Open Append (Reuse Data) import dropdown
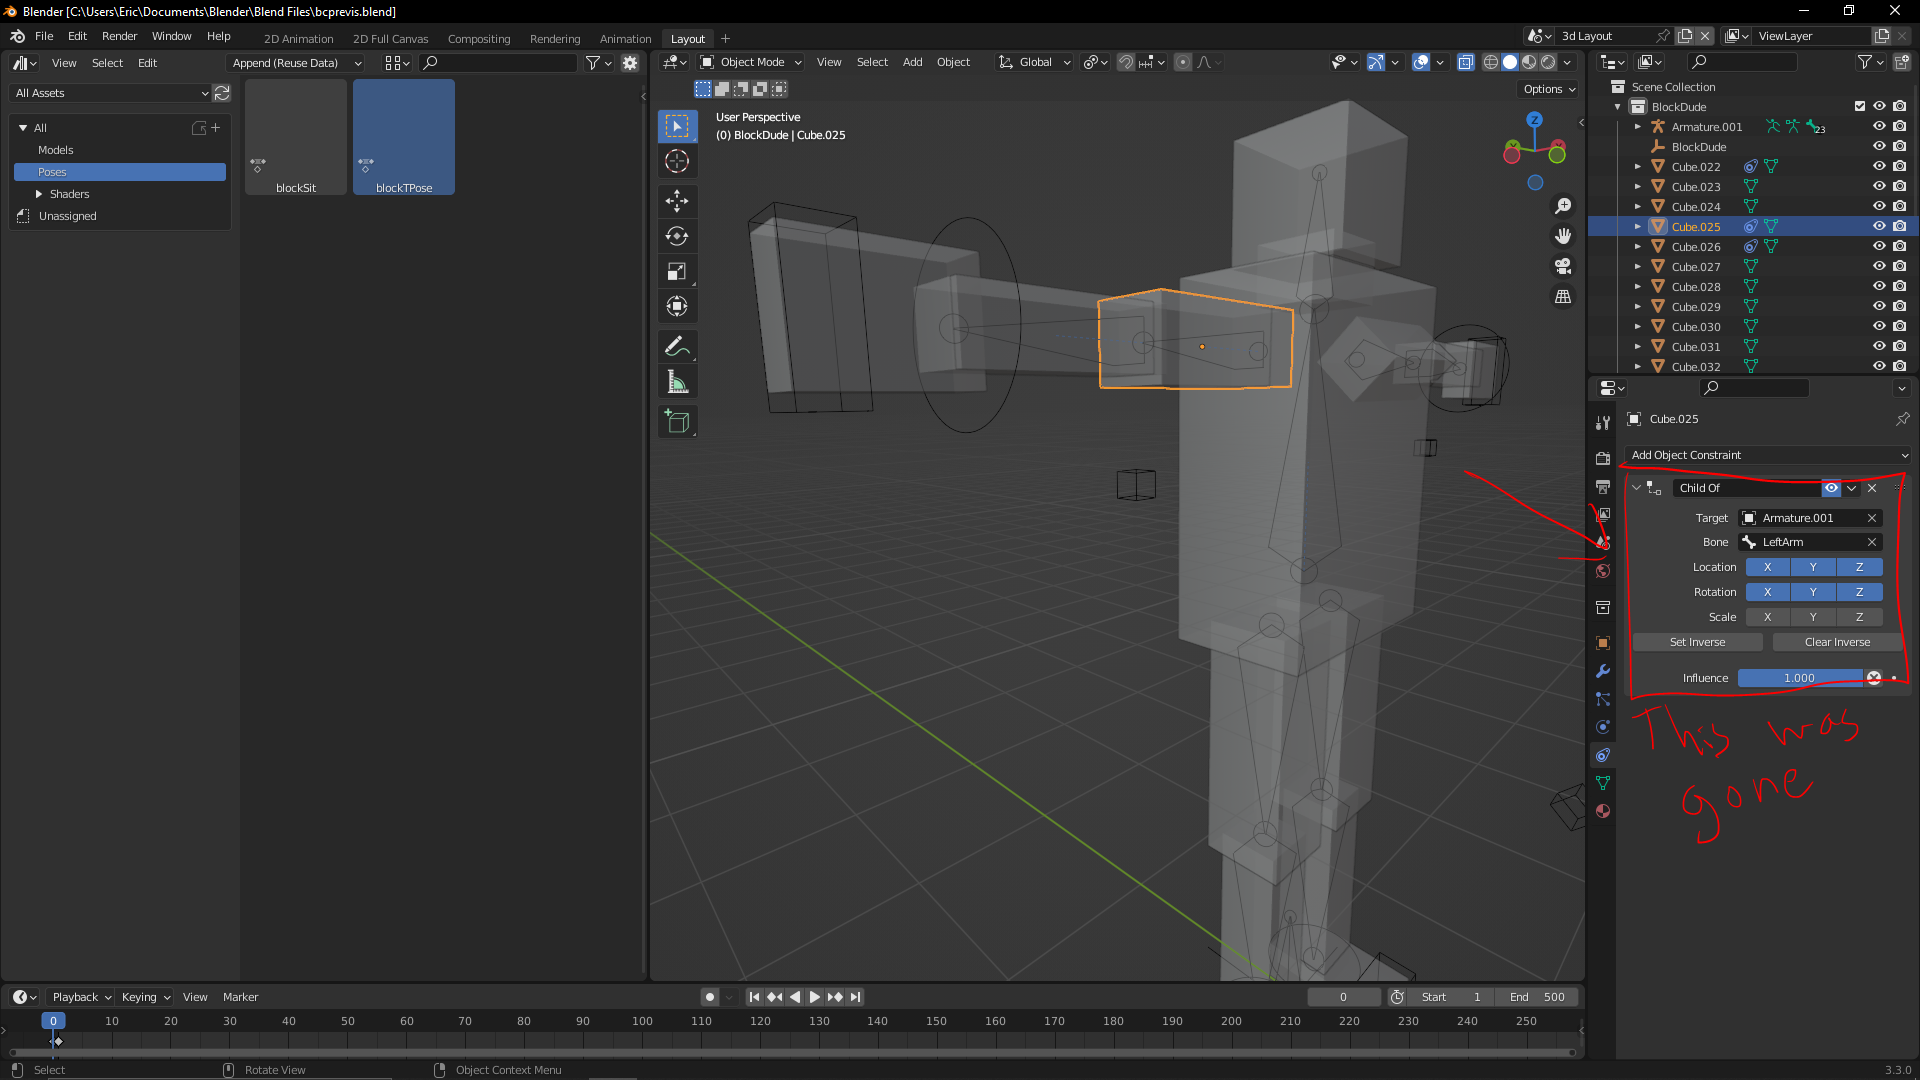Viewport: 1920px width, 1080px height. coord(296,63)
